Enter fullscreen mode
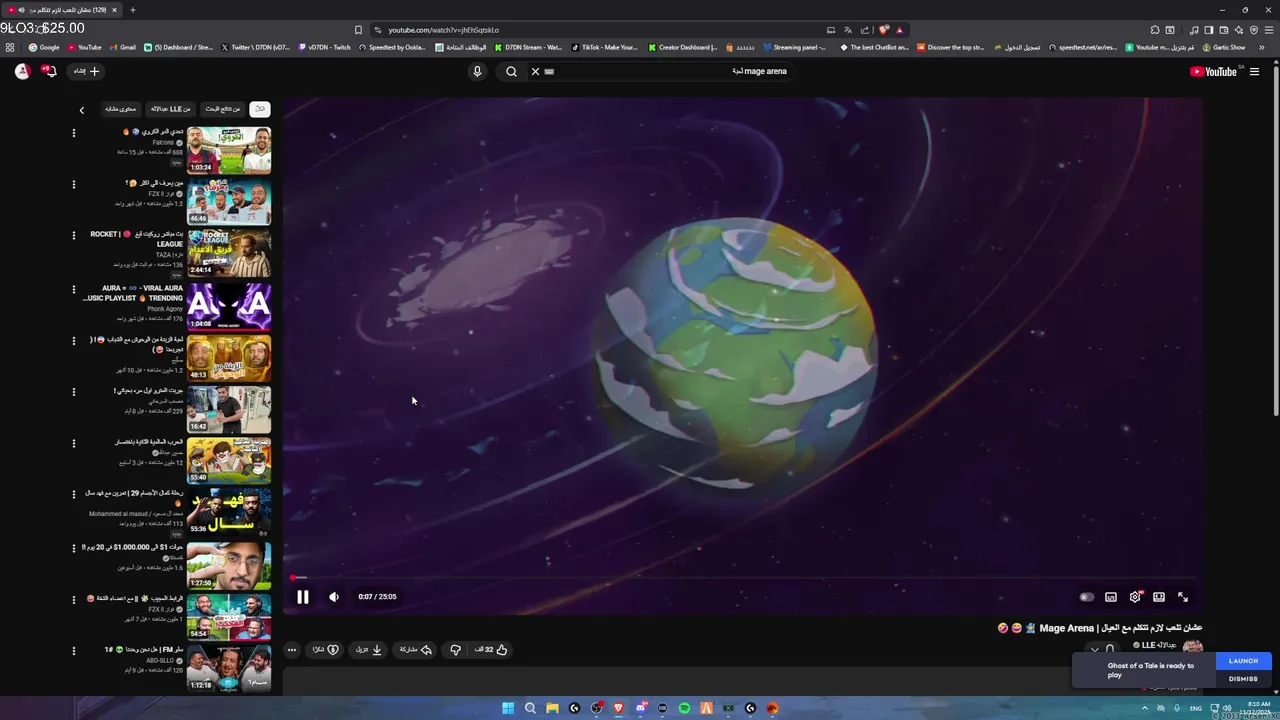This screenshot has height=720, width=1280. tap(1183, 597)
